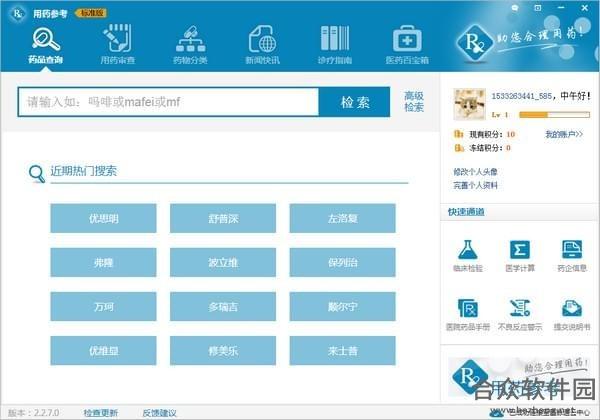Screen dimensions: 600x420
Task: Click the 冻结积分 coin icon
Action: tap(458, 148)
